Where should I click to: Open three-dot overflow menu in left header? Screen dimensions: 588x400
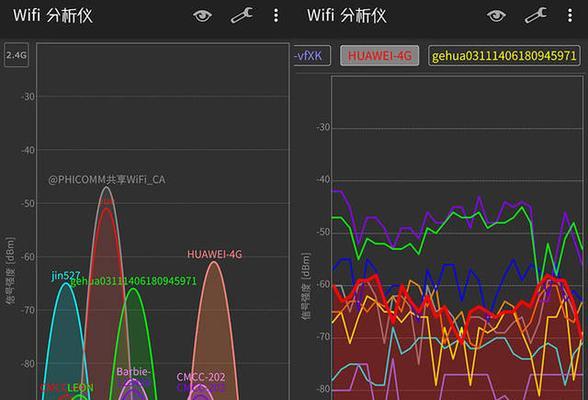[x=276, y=16]
